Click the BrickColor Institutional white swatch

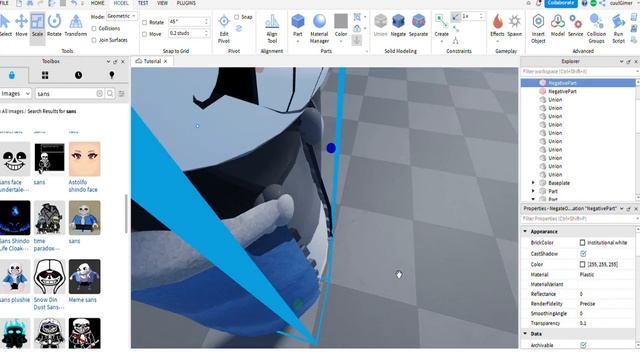point(582,242)
